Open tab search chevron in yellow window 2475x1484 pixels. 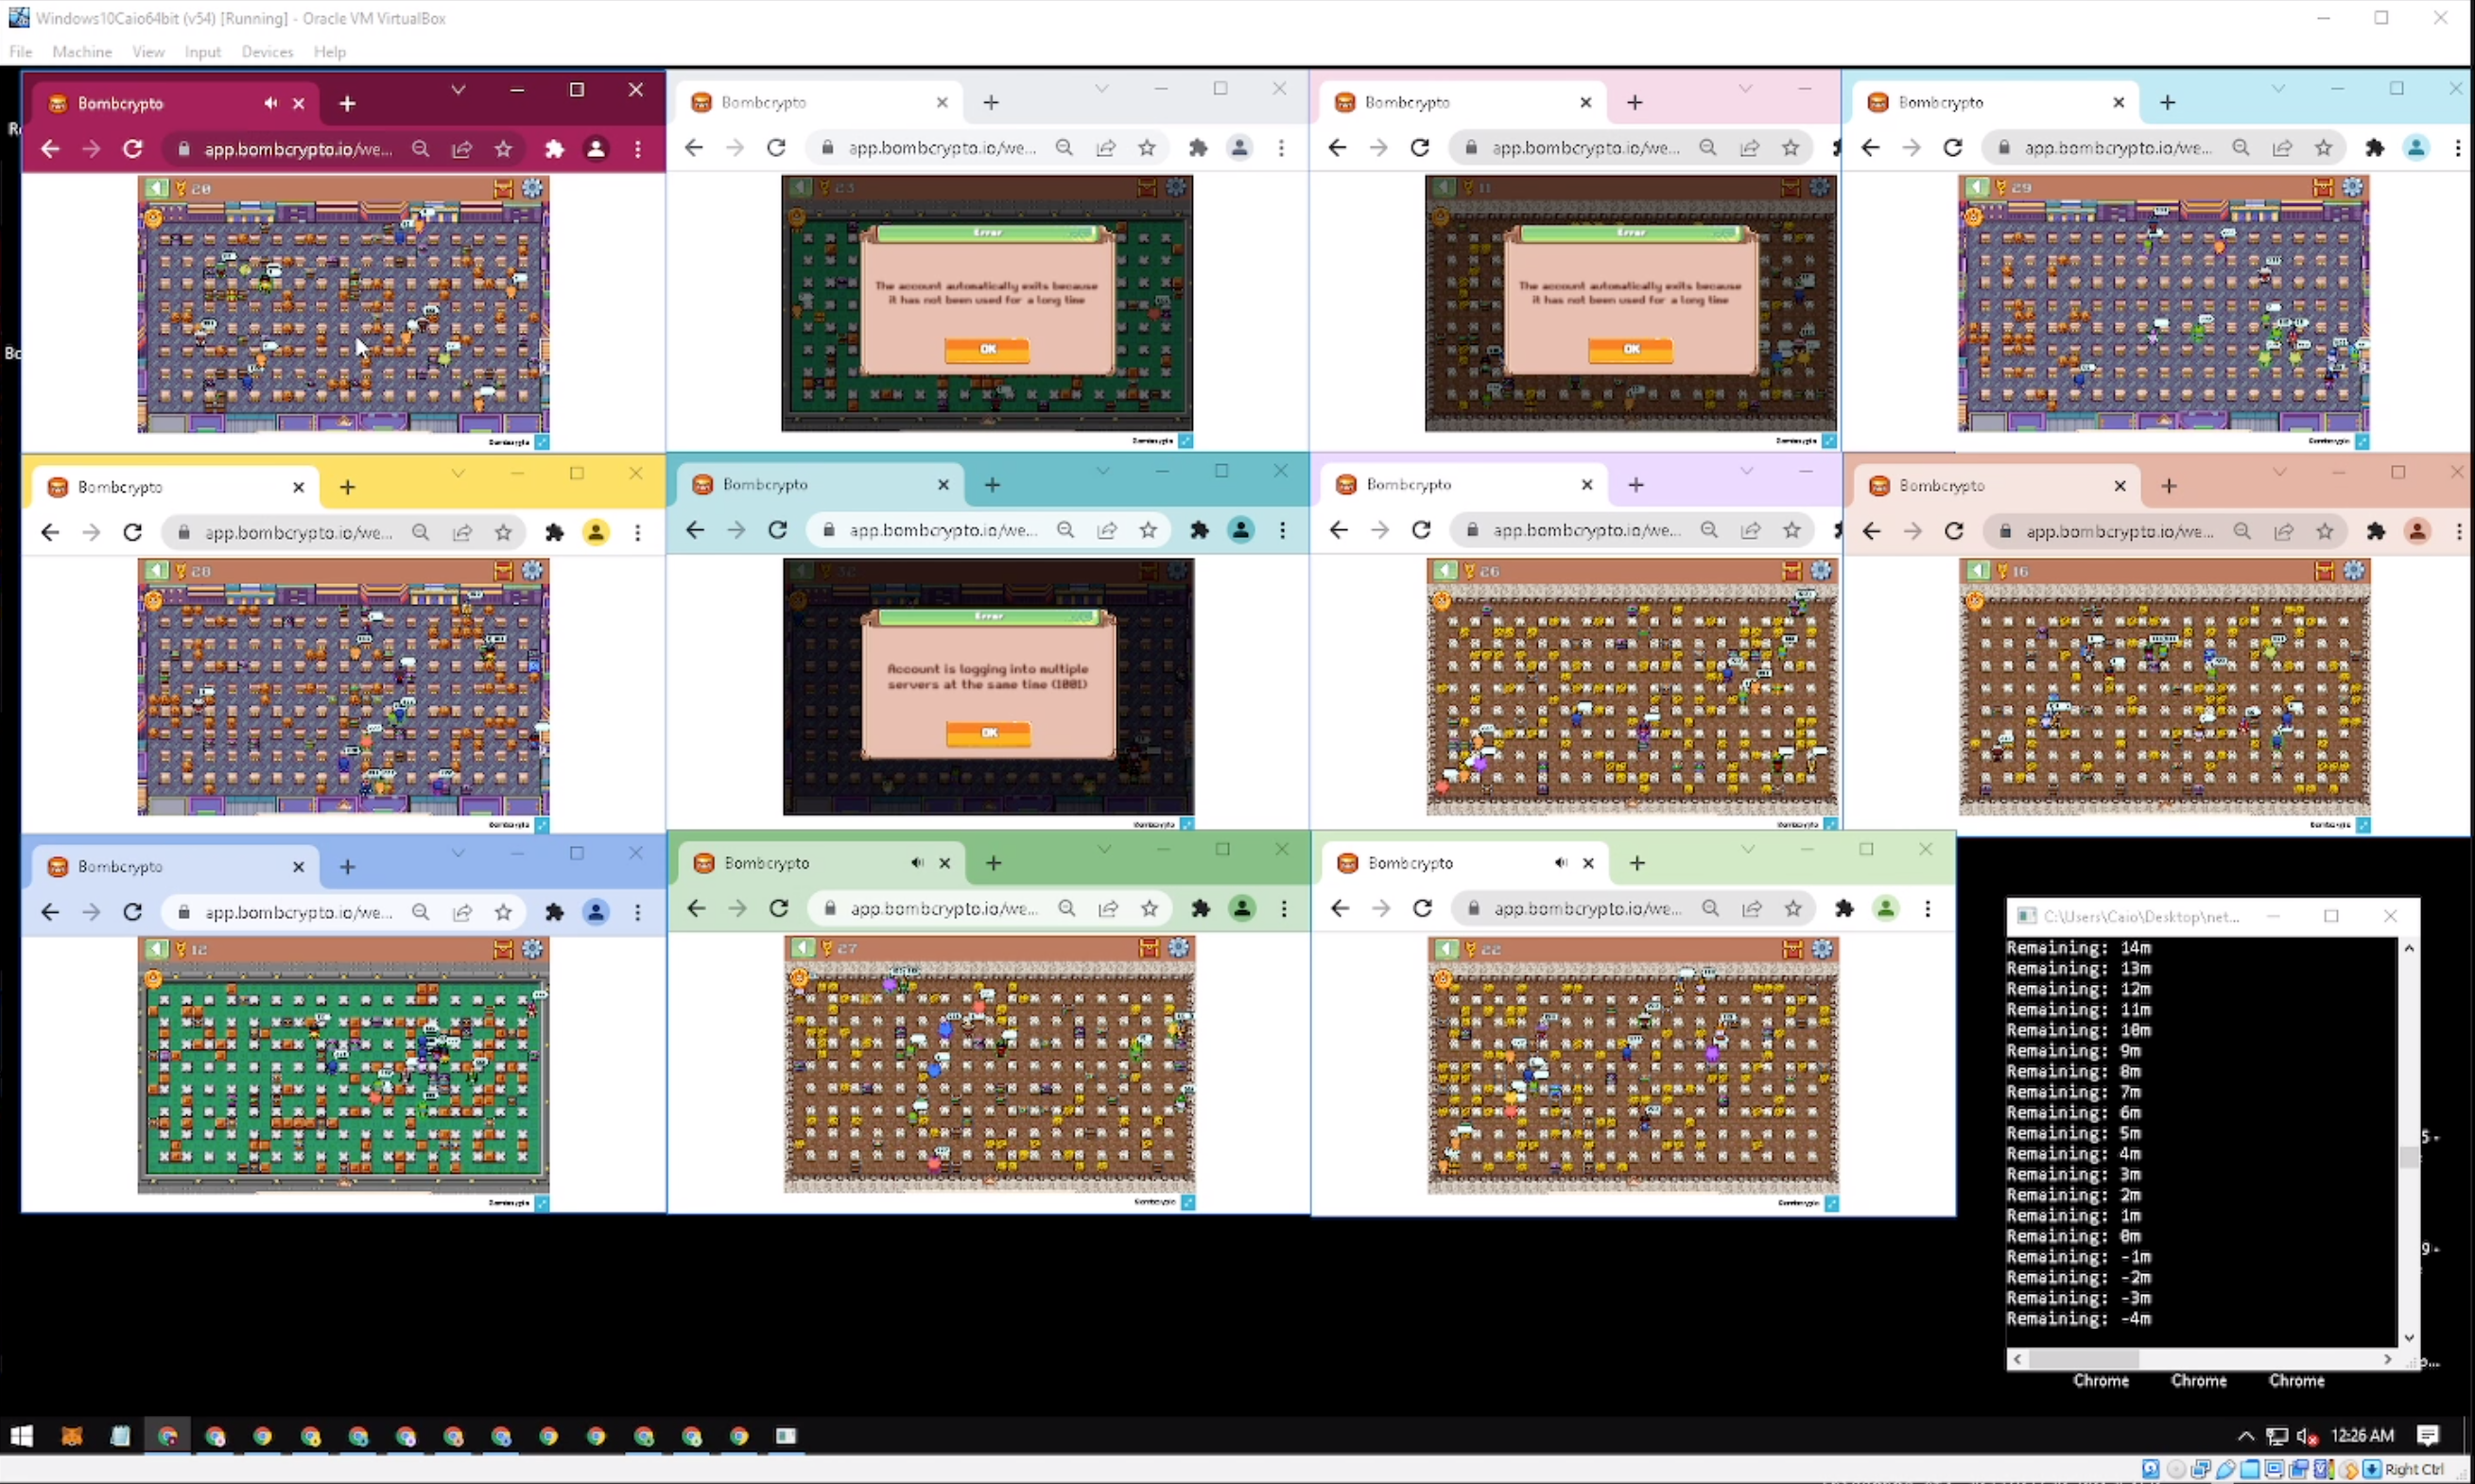(x=458, y=473)
